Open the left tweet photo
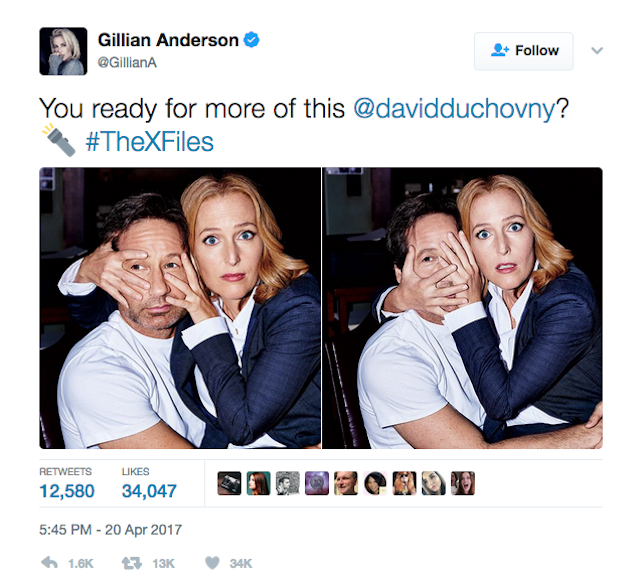The height and width of the screenshot is (579, 640). click(x=180, y=308)
